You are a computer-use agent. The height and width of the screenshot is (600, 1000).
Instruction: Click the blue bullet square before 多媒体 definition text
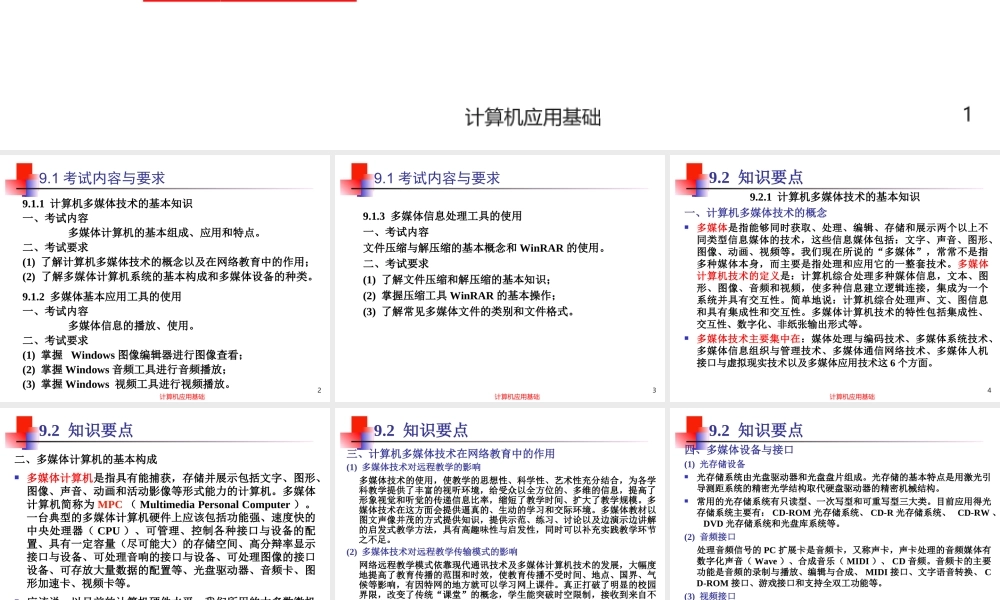pyautogui.click(x=688, y=228)
